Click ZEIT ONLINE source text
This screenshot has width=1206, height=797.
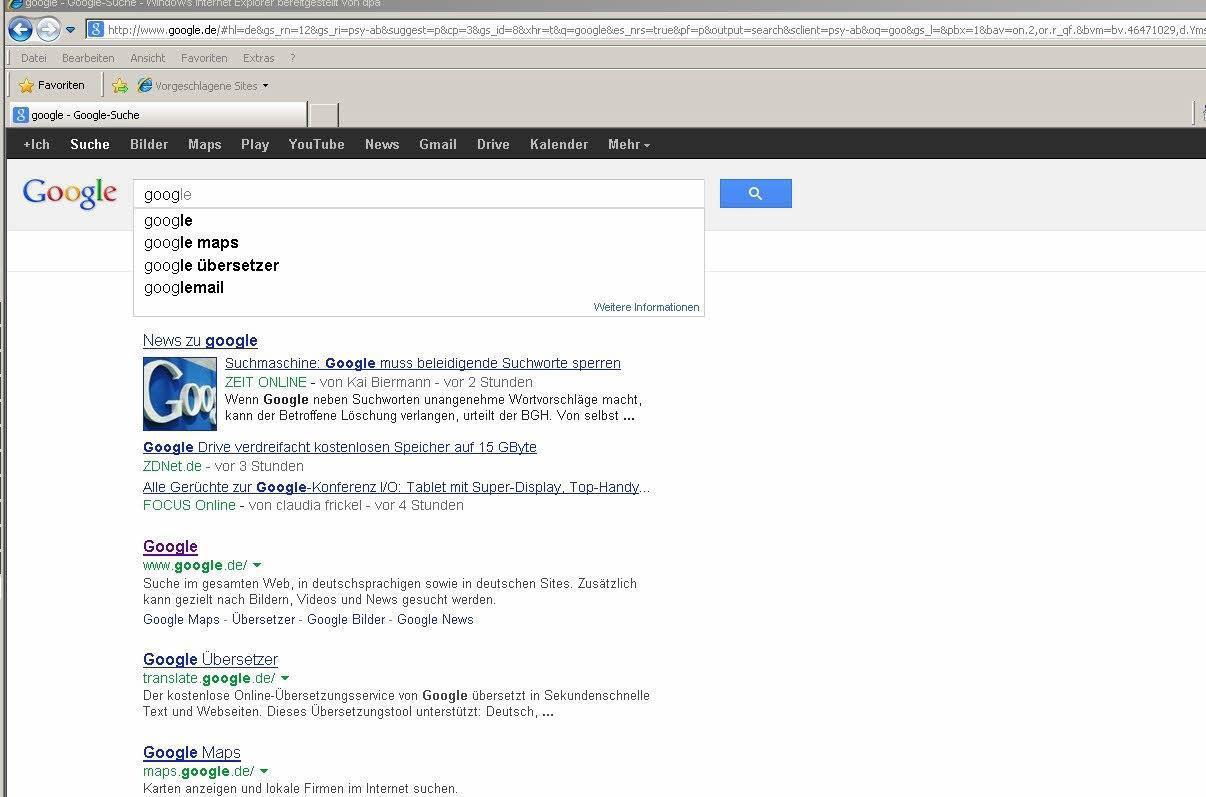click(266, 382)
